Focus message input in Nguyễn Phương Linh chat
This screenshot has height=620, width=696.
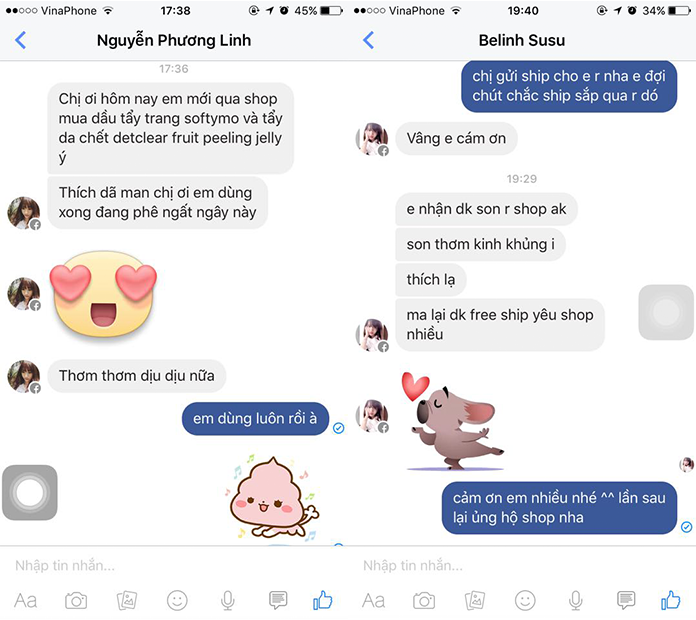pyautogui.click(x=174, y=565)
